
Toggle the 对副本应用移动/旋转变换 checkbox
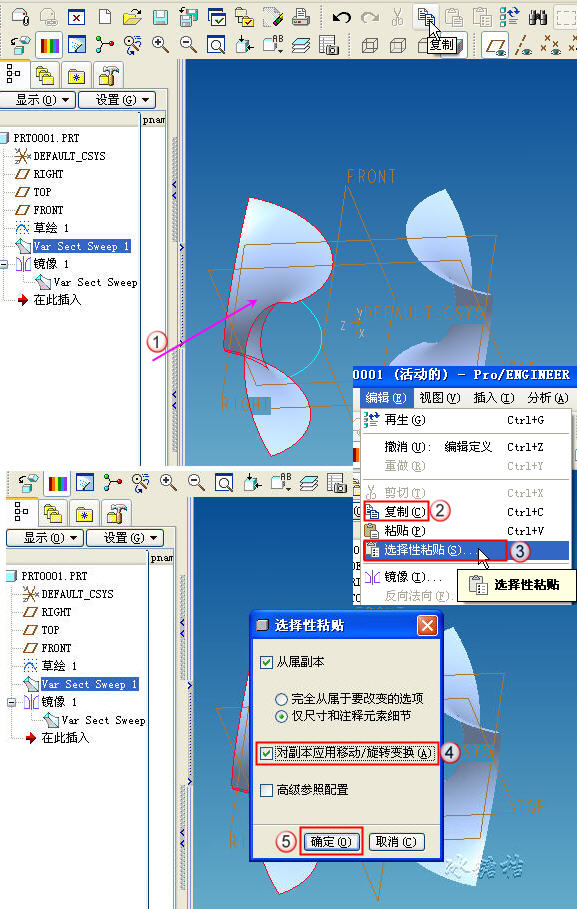[x=266, y=753]
